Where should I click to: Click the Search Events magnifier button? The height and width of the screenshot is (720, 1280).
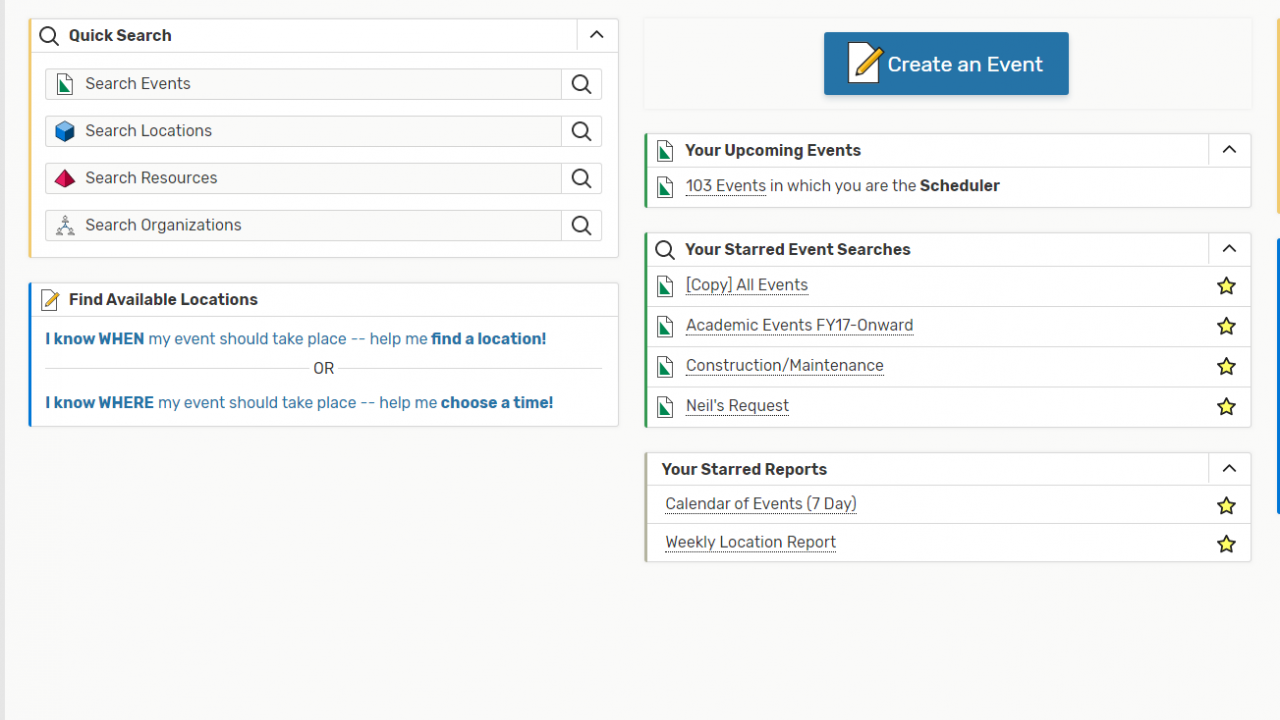click(581, 84)
